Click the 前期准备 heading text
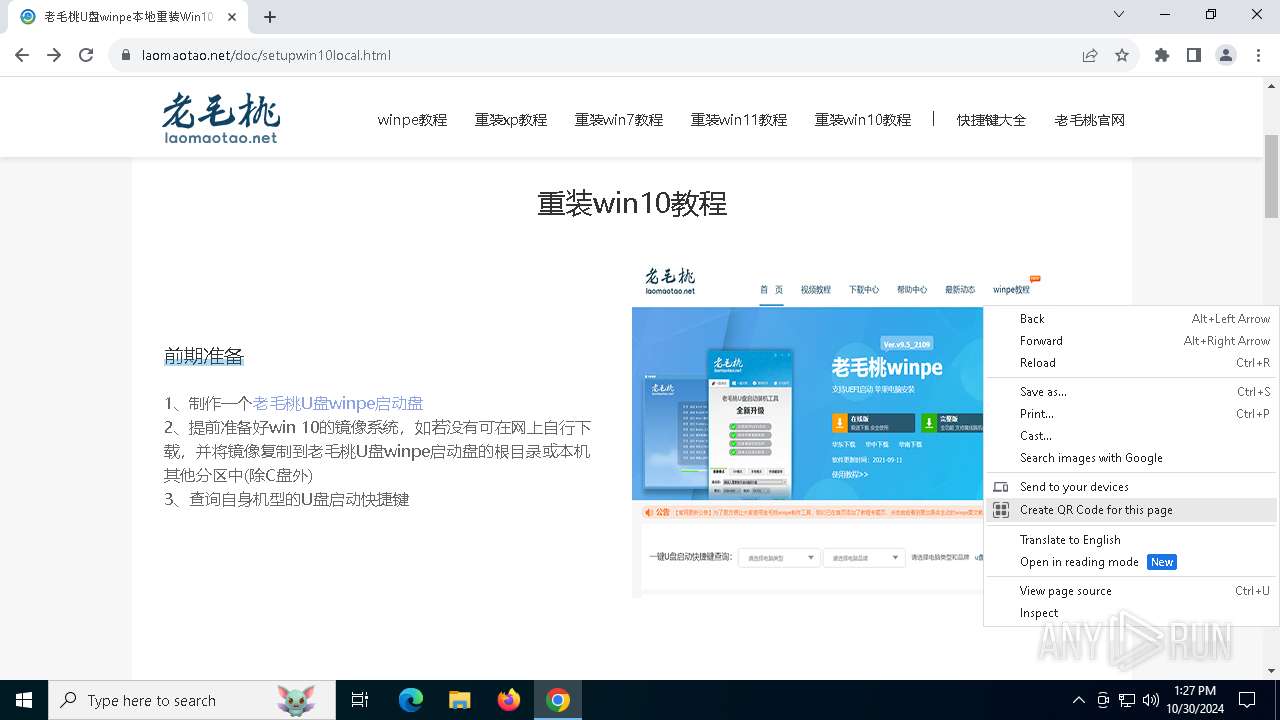Screen dimensions: 1280x720 204,357
